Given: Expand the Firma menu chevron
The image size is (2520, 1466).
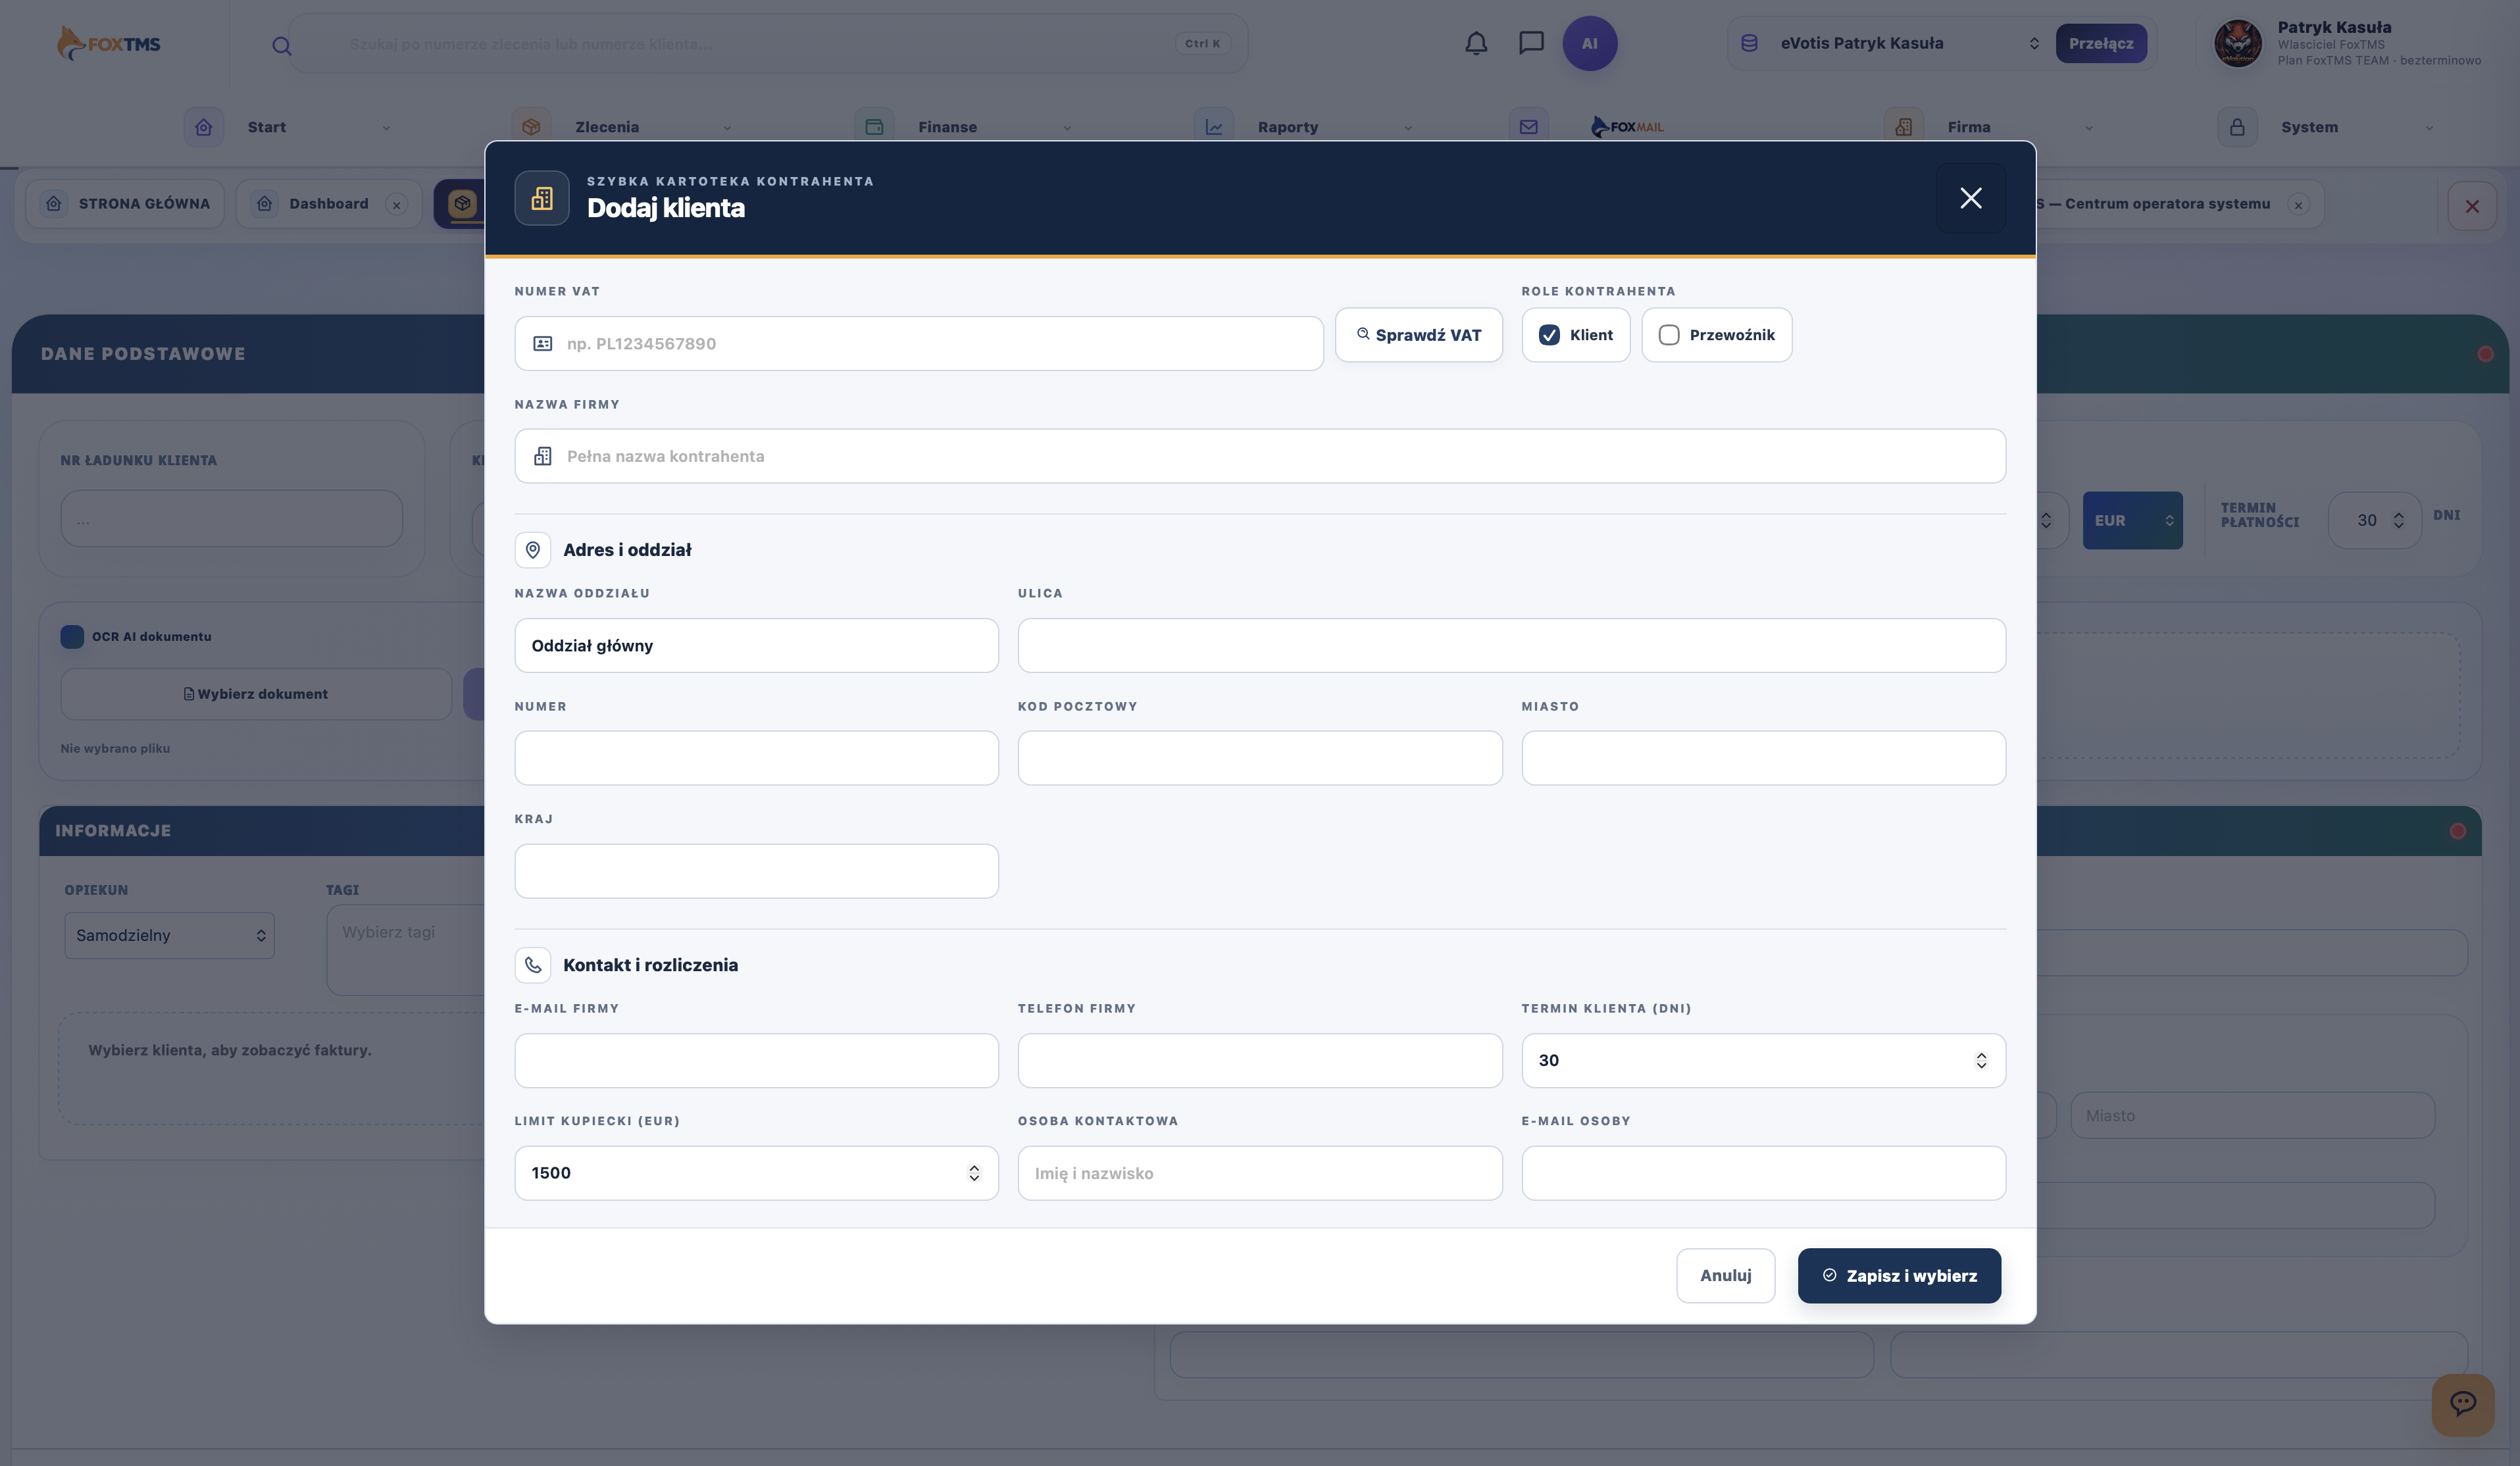Looking at the screenshot, I should pyautogui.click(x=2089, y=128).
